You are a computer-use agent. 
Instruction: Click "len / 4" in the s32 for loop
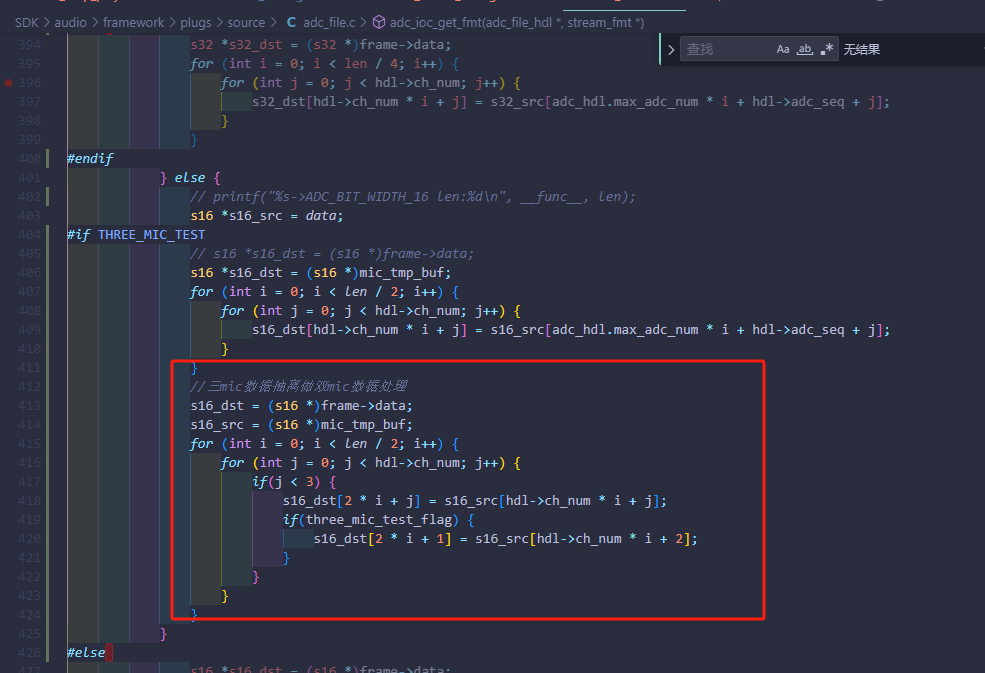pyautogui.click(x=371, y=63)
